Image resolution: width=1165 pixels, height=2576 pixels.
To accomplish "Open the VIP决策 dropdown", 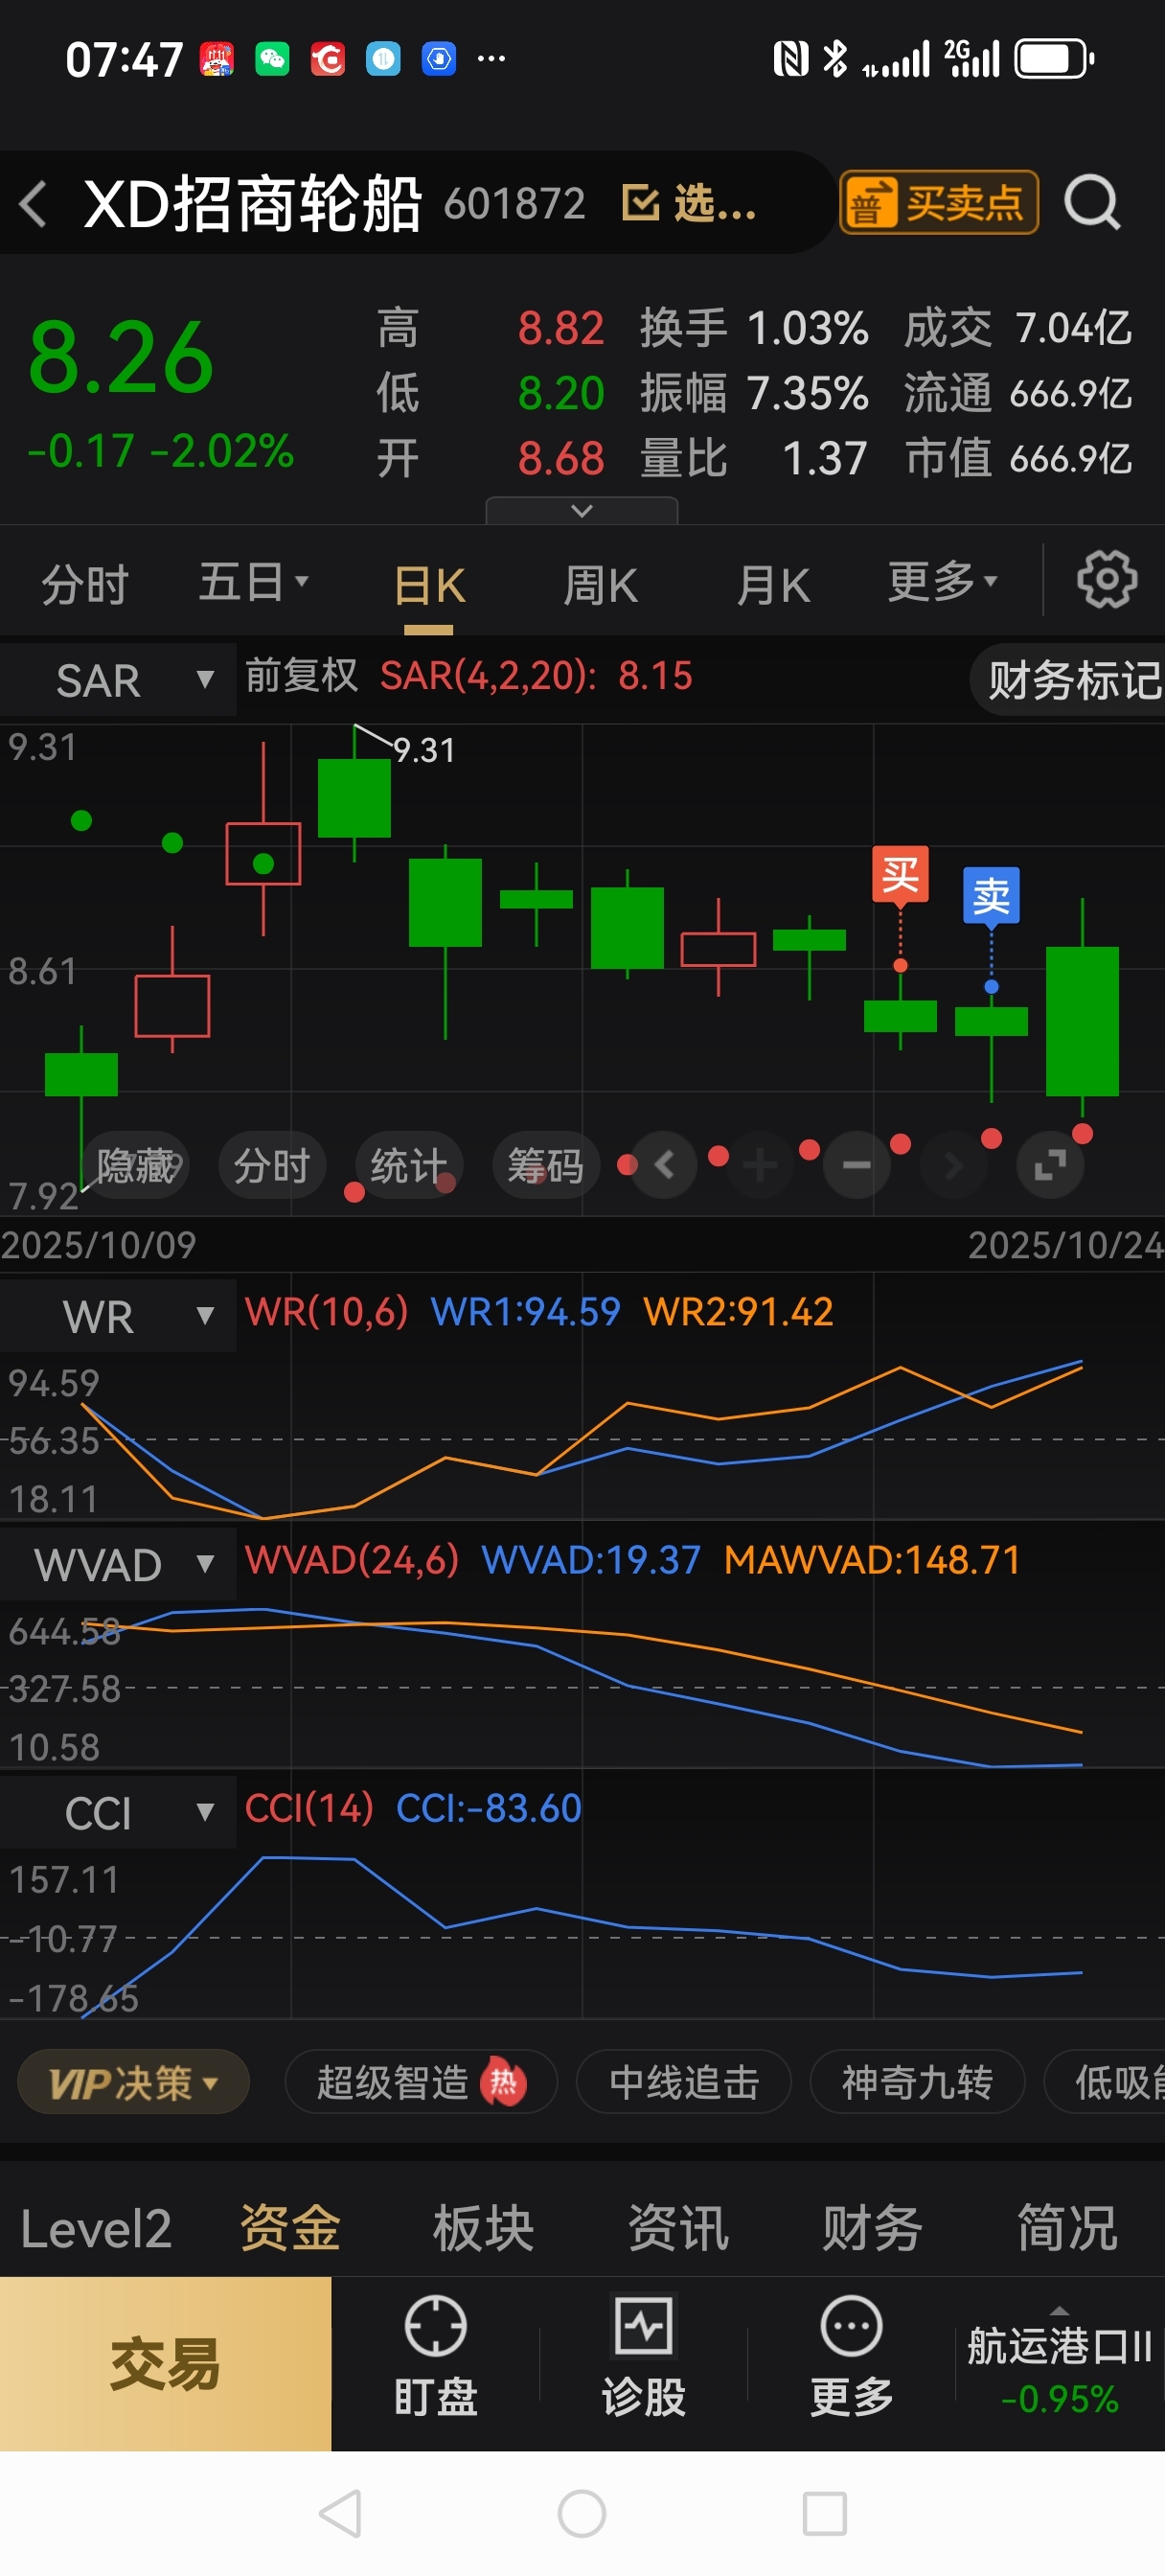I will click(133, 2083).
